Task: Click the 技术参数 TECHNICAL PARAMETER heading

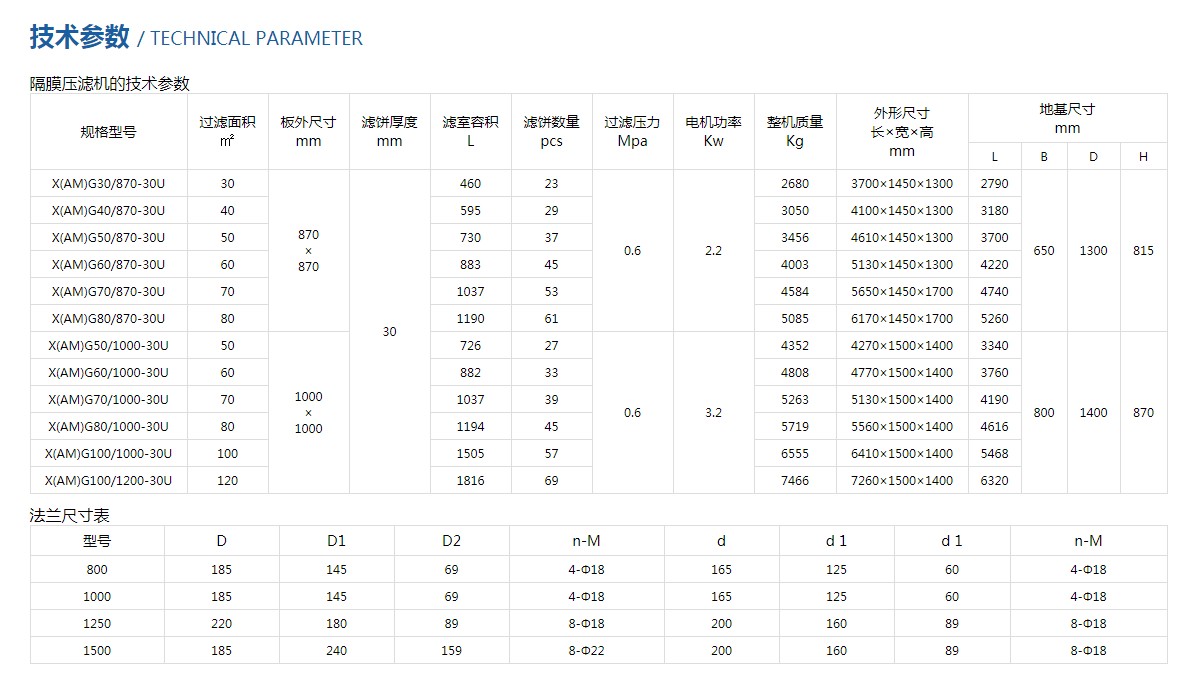Action: tap(196, 38)
